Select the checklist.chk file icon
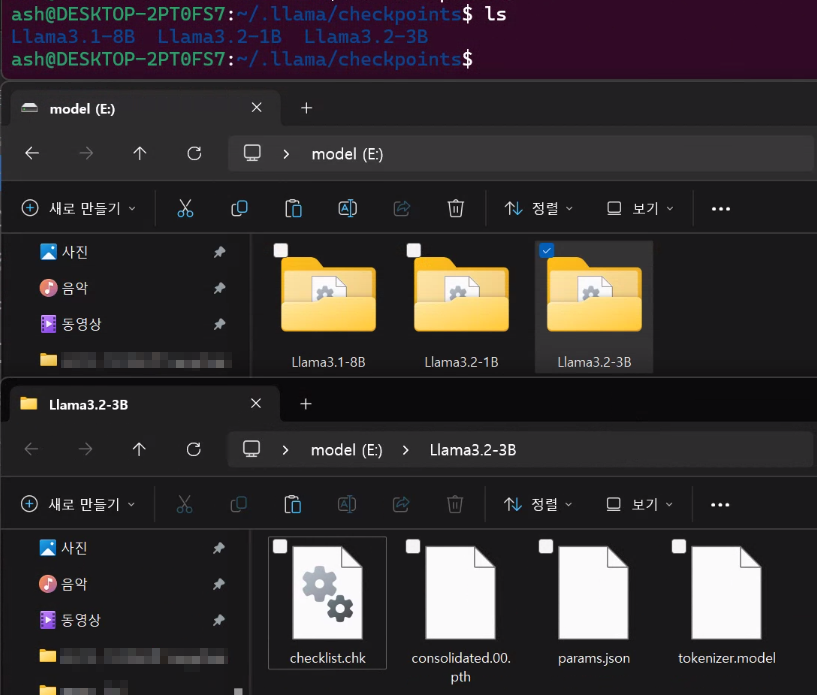This screenshot has height=695, width=817. point(327,593)
